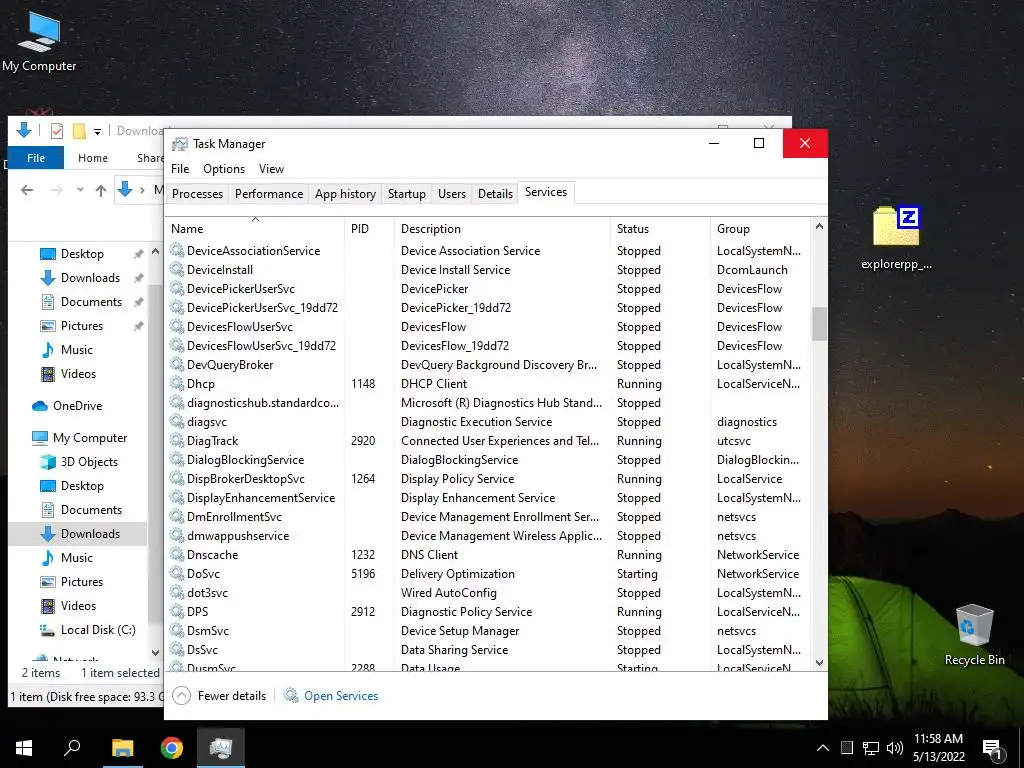Open Local Disk (C:) in the Explorer sidebar
This screenshot has width=1024, height=768.
[98, 630]
